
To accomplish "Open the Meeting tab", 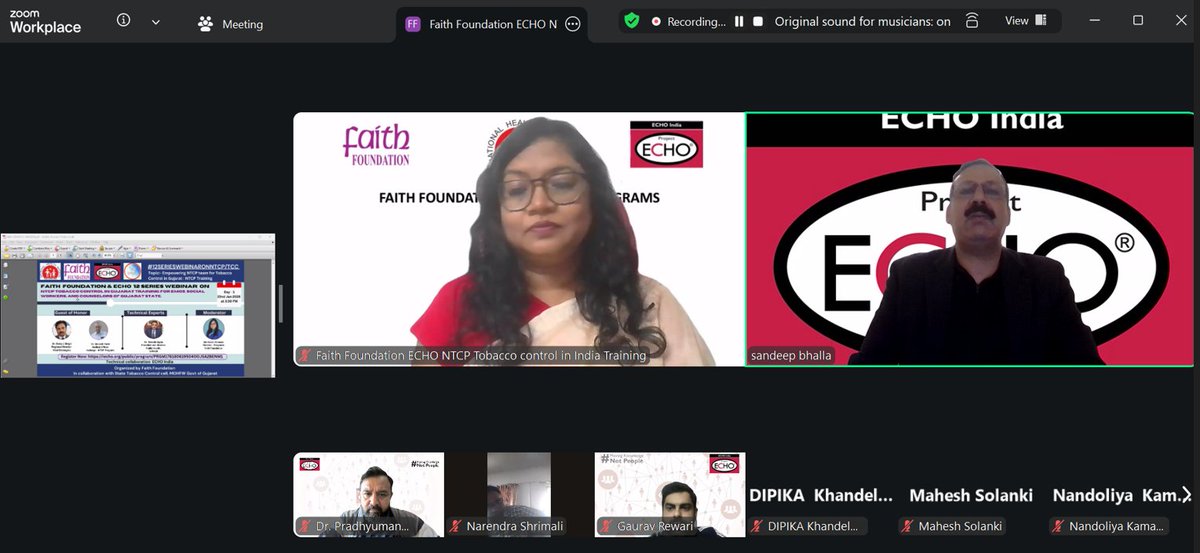I will point(231,24).
